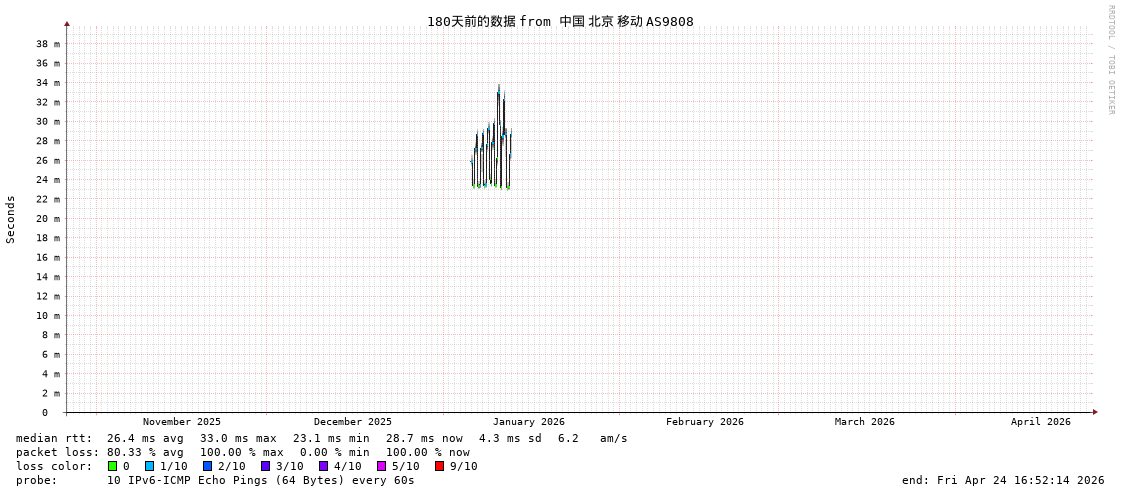
Task: Pick the violet 4/10 loss color swatch
Action: click(x=324, y=466)
